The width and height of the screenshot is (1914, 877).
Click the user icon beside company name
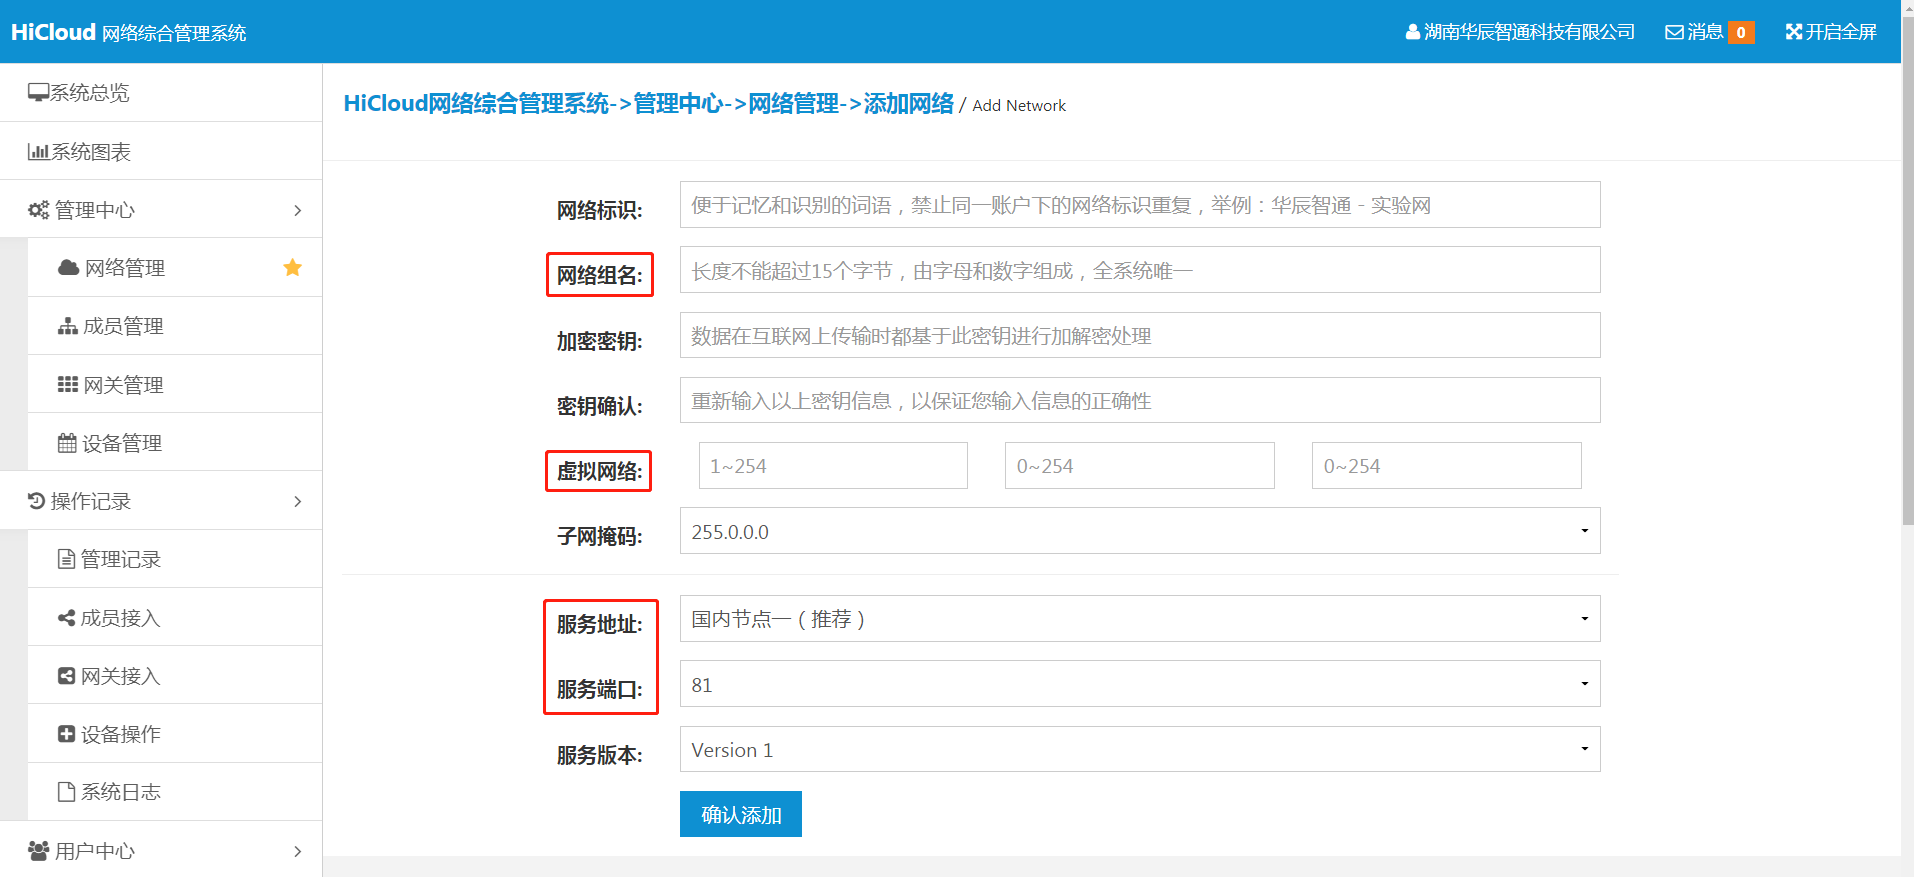[x=1412, y=32]
